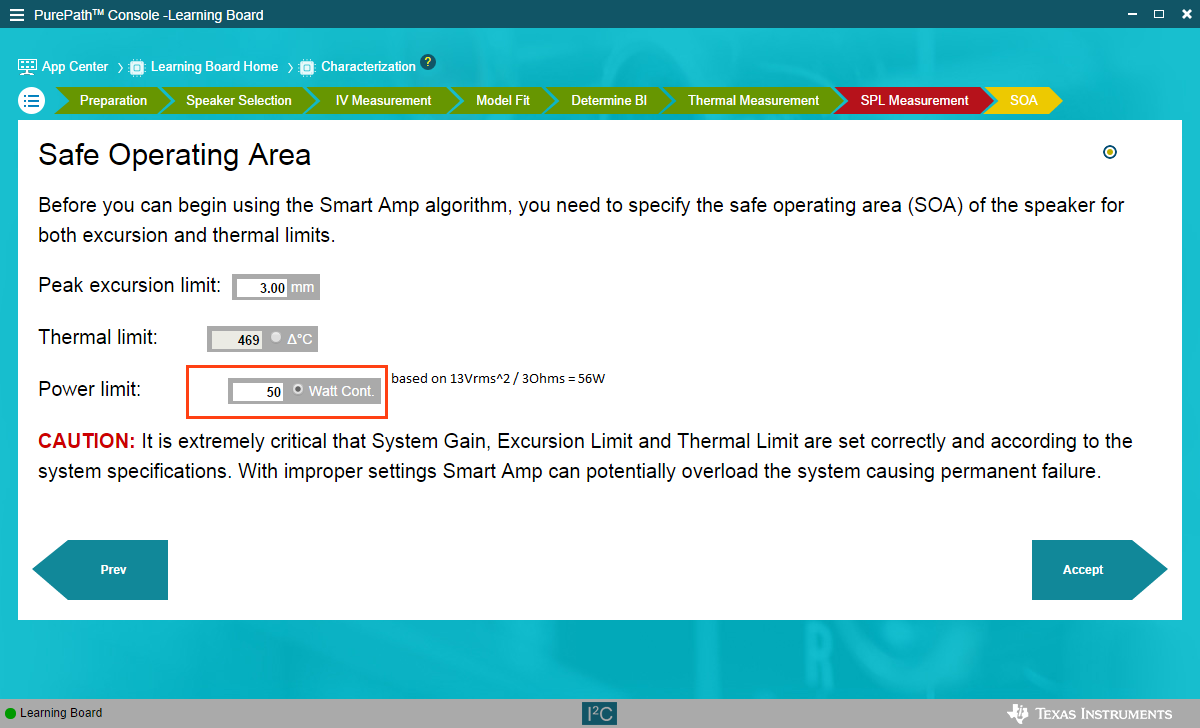Click the 'Peak excursion limit:' label

[129, 286]
